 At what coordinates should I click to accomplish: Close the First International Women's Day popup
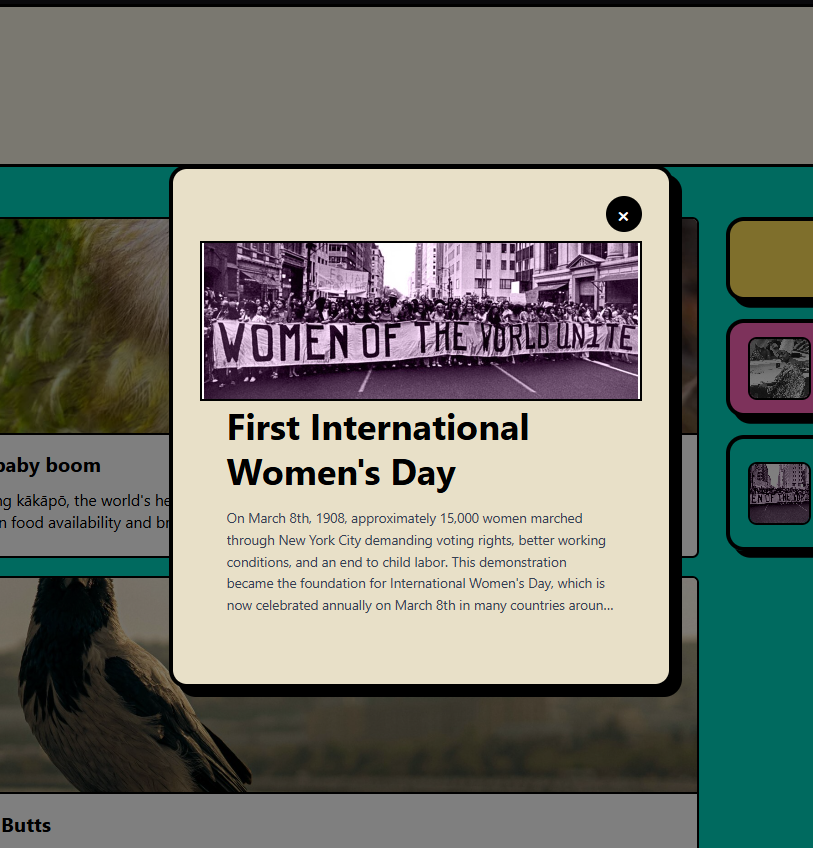click(x=624, y=214)
